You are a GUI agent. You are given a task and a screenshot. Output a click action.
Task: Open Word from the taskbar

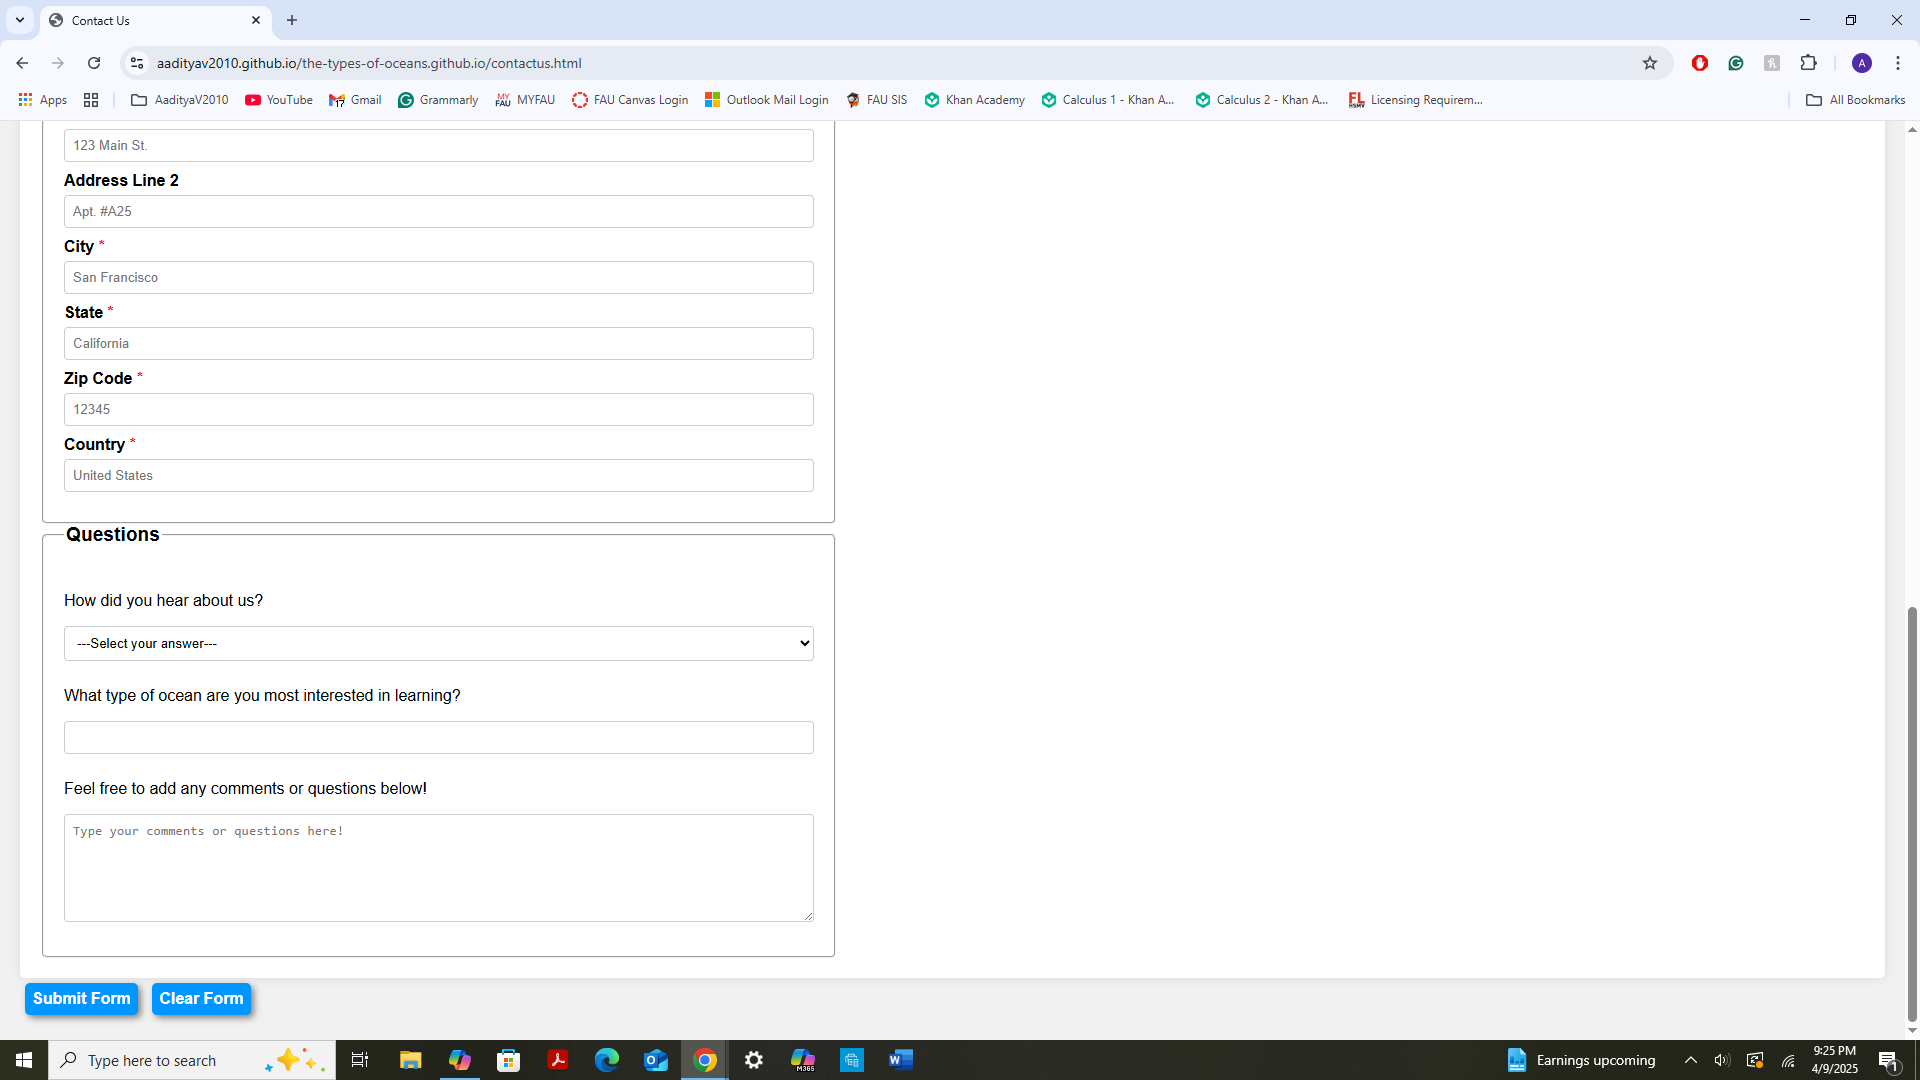click(900, 1060)
